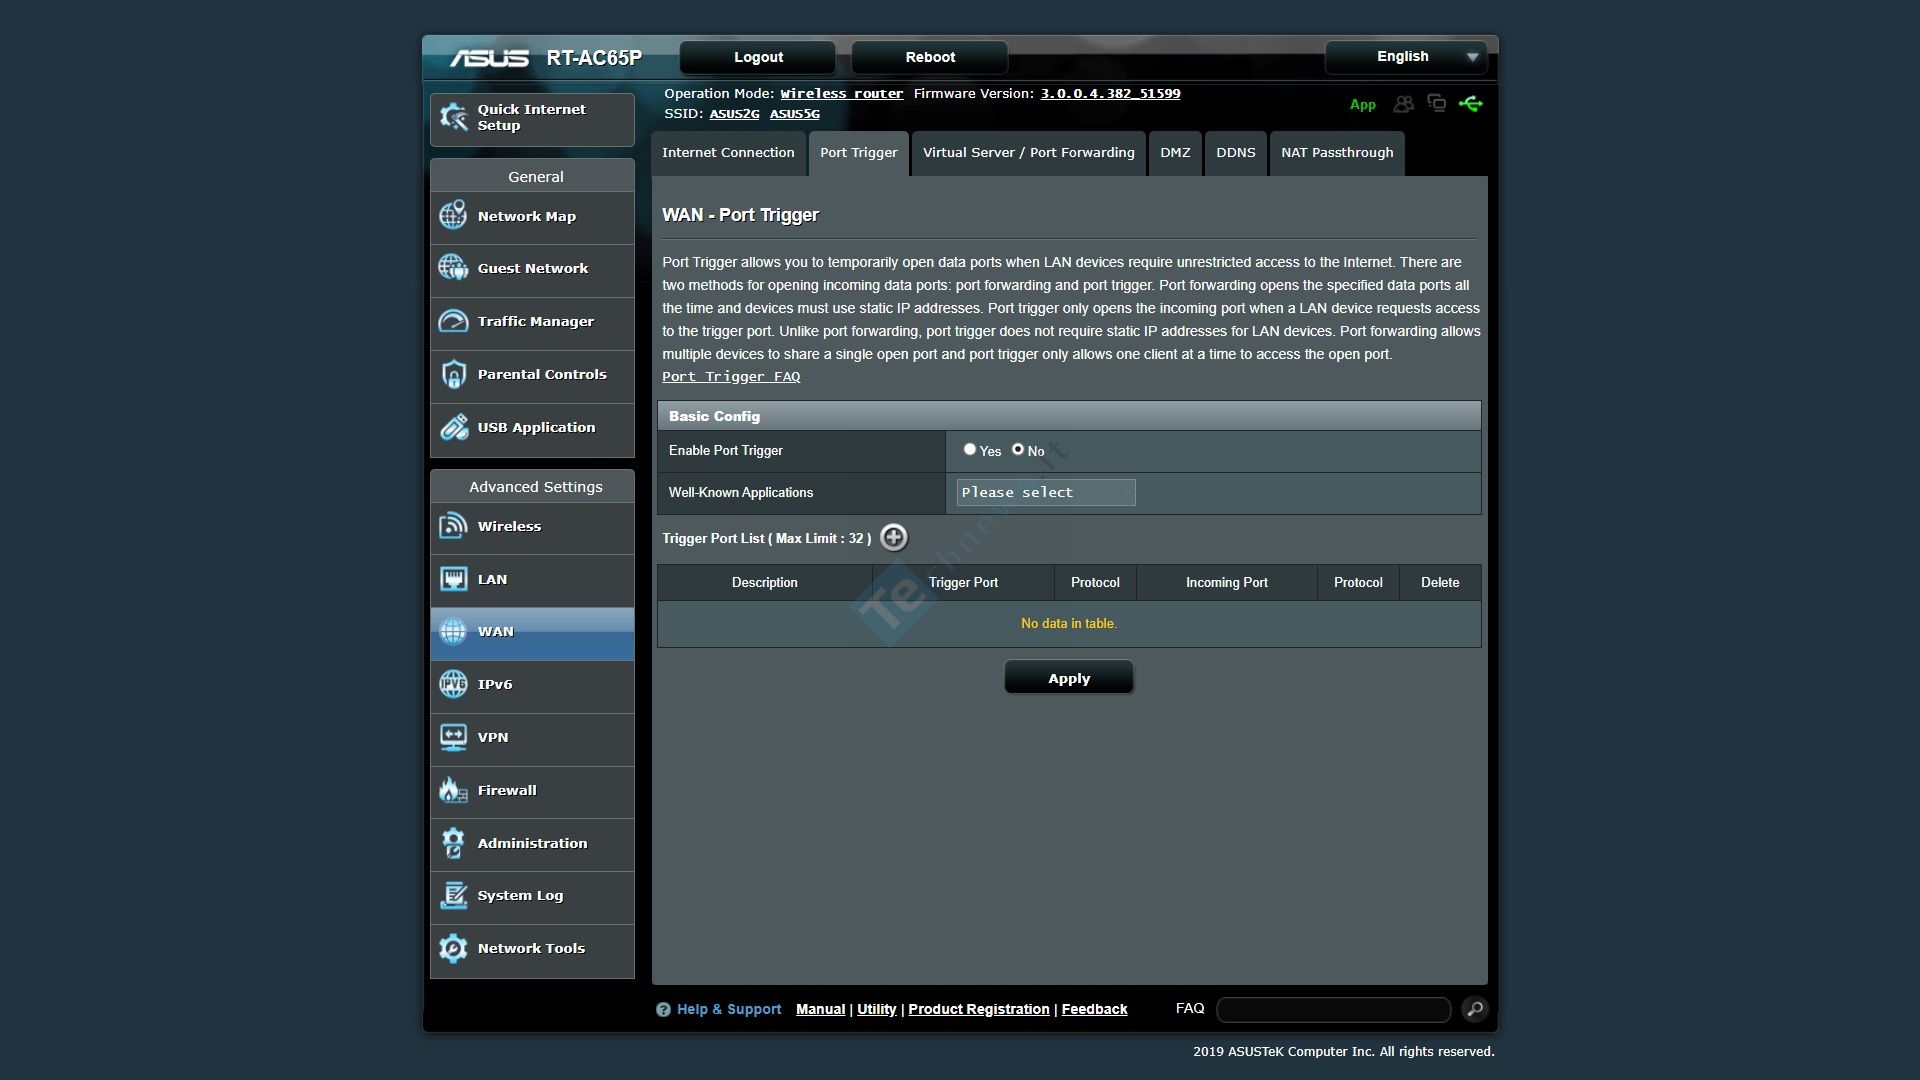
Task: Click the Administration menu label
Action: click(x=533, y=844)
